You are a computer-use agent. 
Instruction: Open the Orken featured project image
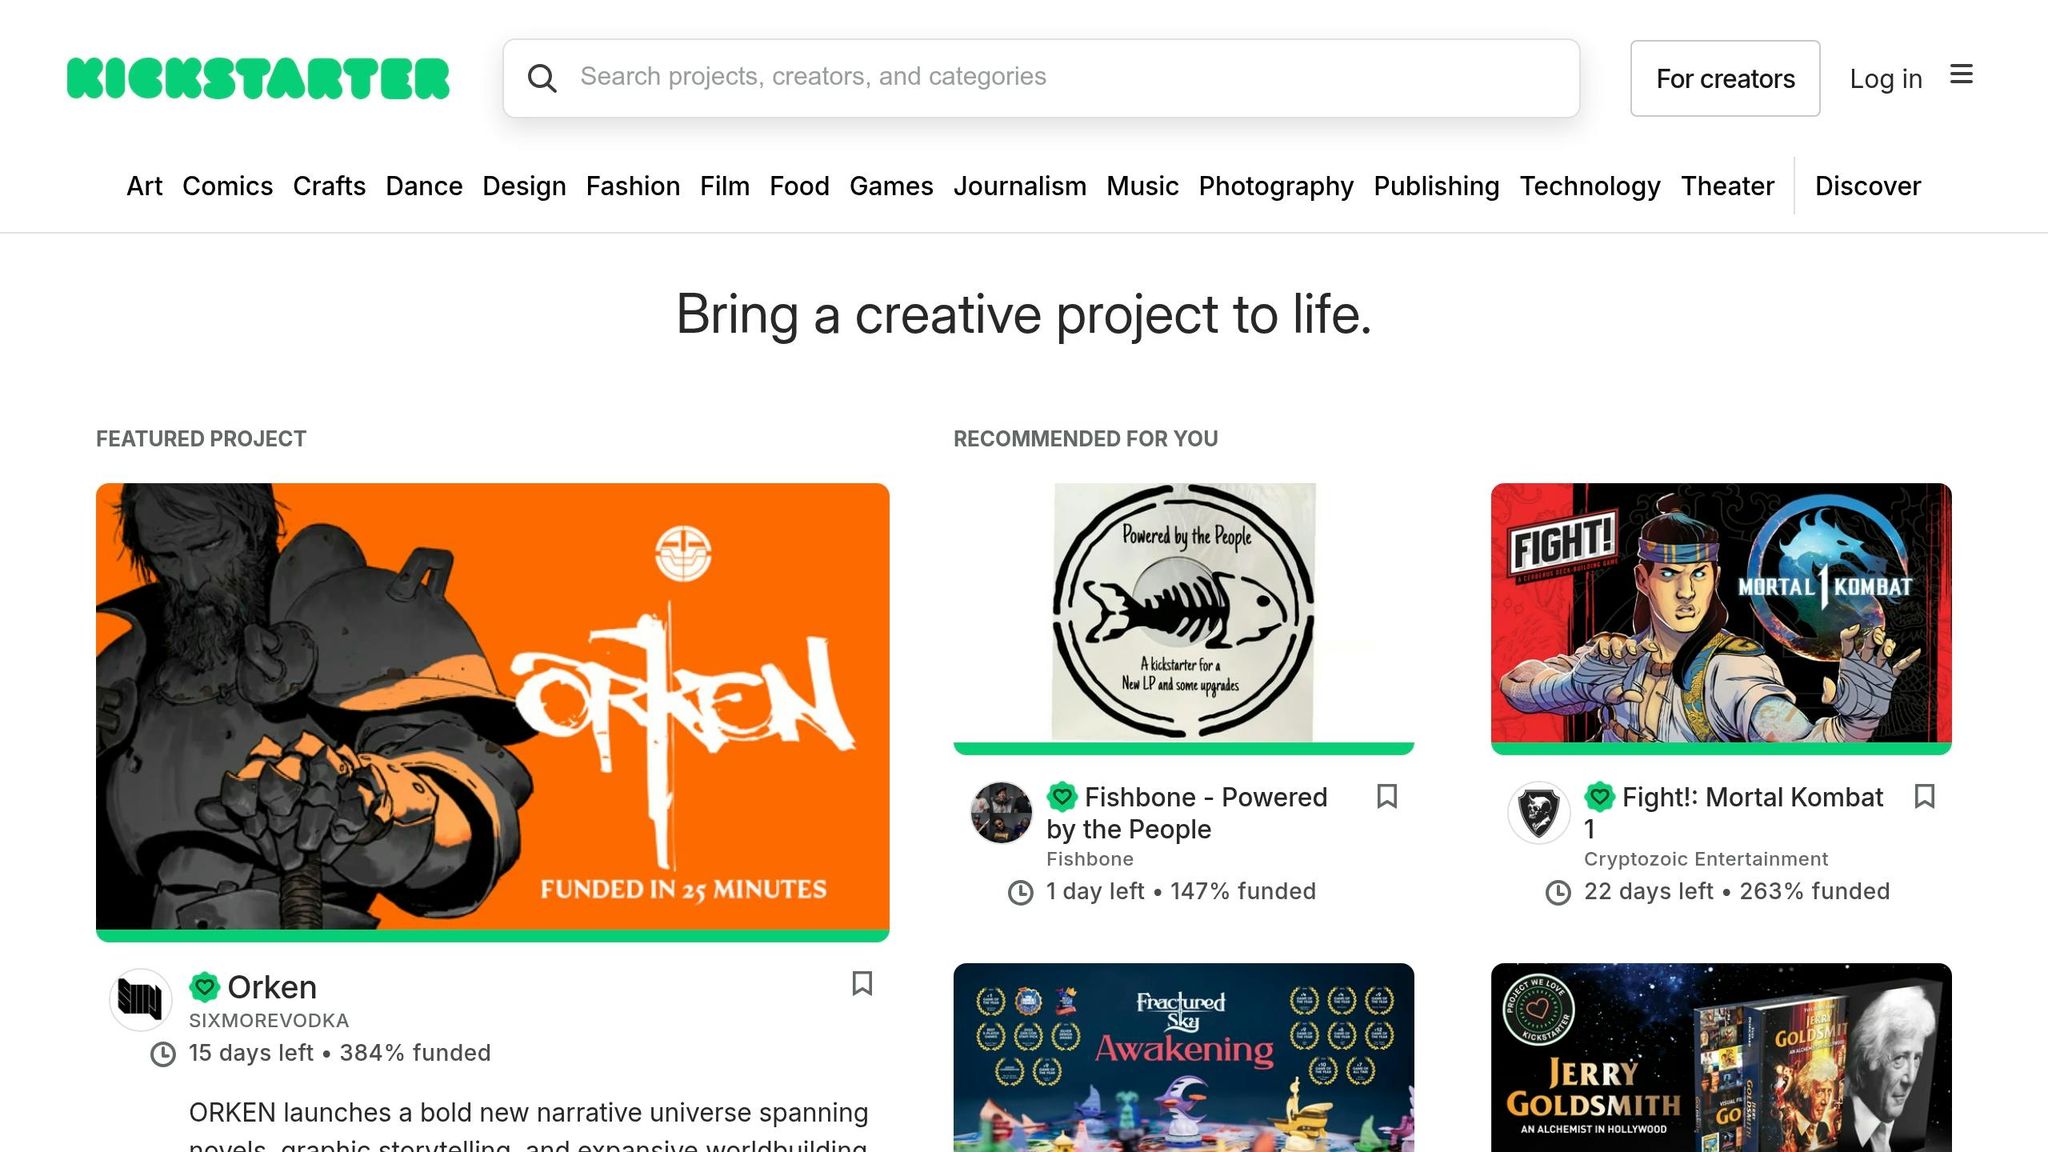click(x=492, y=707)
